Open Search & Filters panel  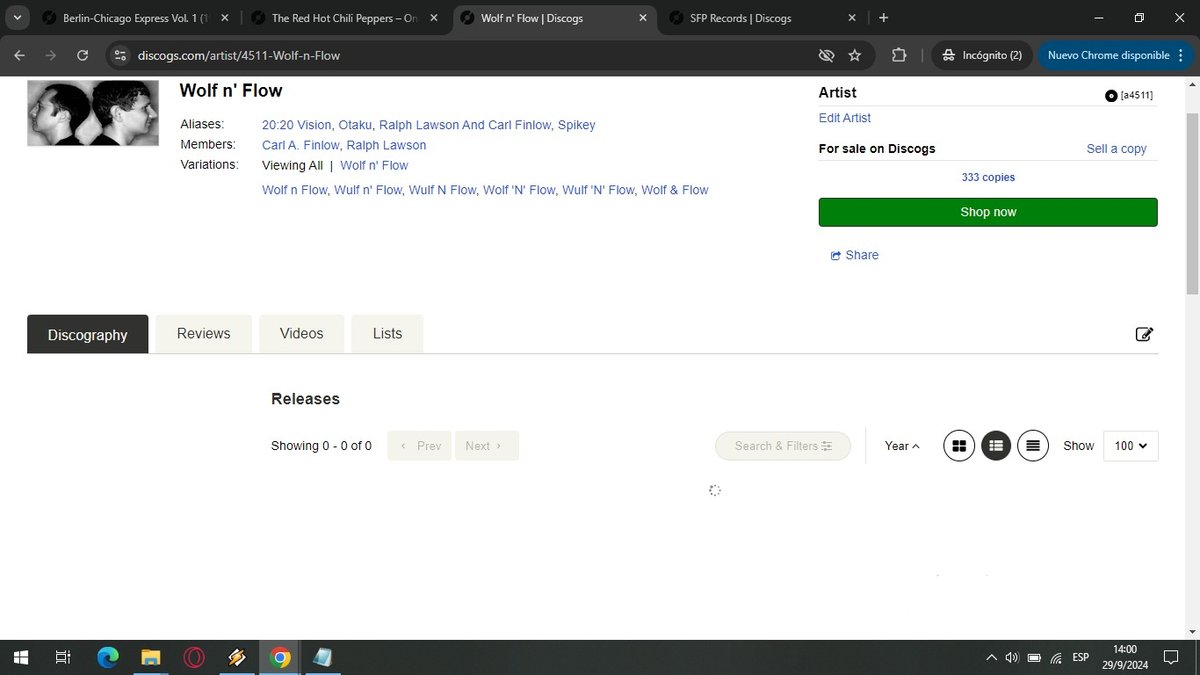tap(783, 446)
